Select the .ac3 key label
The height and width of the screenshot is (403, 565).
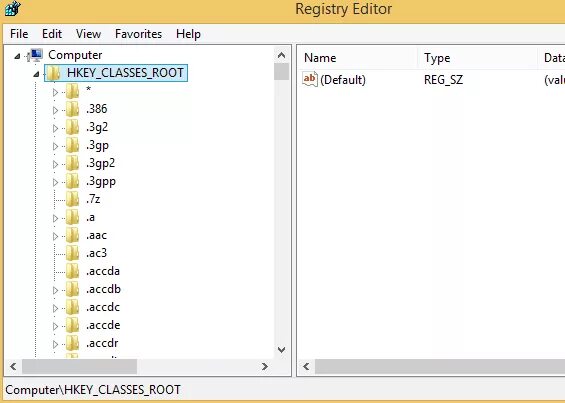pos(96,253)
